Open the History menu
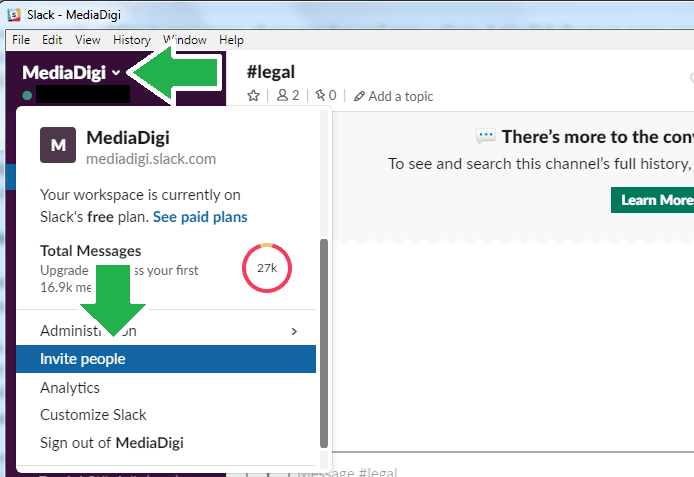The image size is (694, 477). pos(131,40)
